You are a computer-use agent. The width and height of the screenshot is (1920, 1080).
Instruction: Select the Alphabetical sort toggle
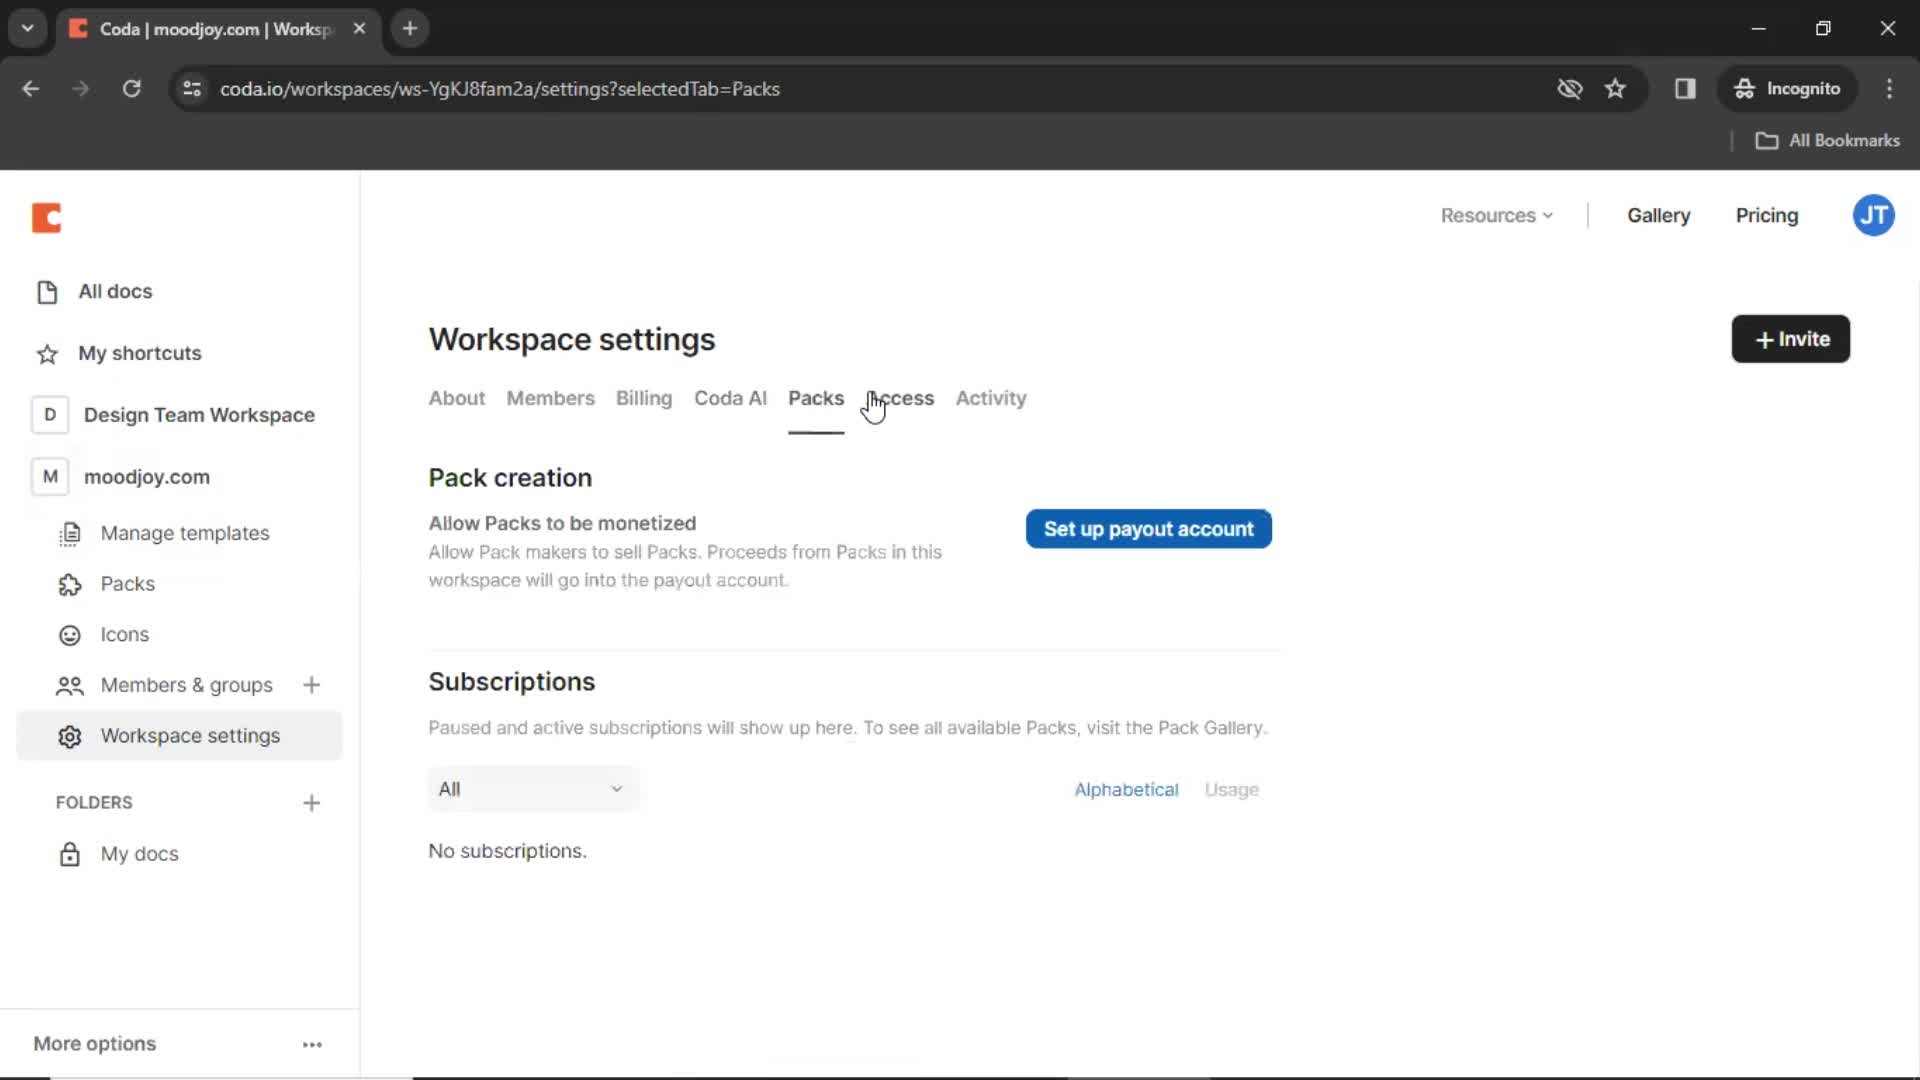tap(1125, 789)
